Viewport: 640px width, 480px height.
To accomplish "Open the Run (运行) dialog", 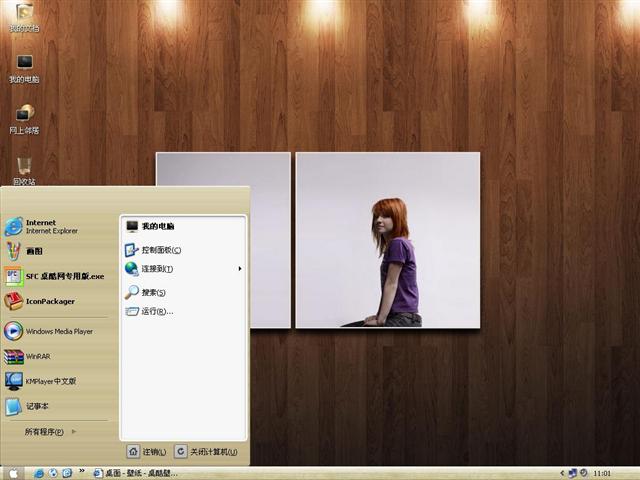I will click(x=149, y=311).
